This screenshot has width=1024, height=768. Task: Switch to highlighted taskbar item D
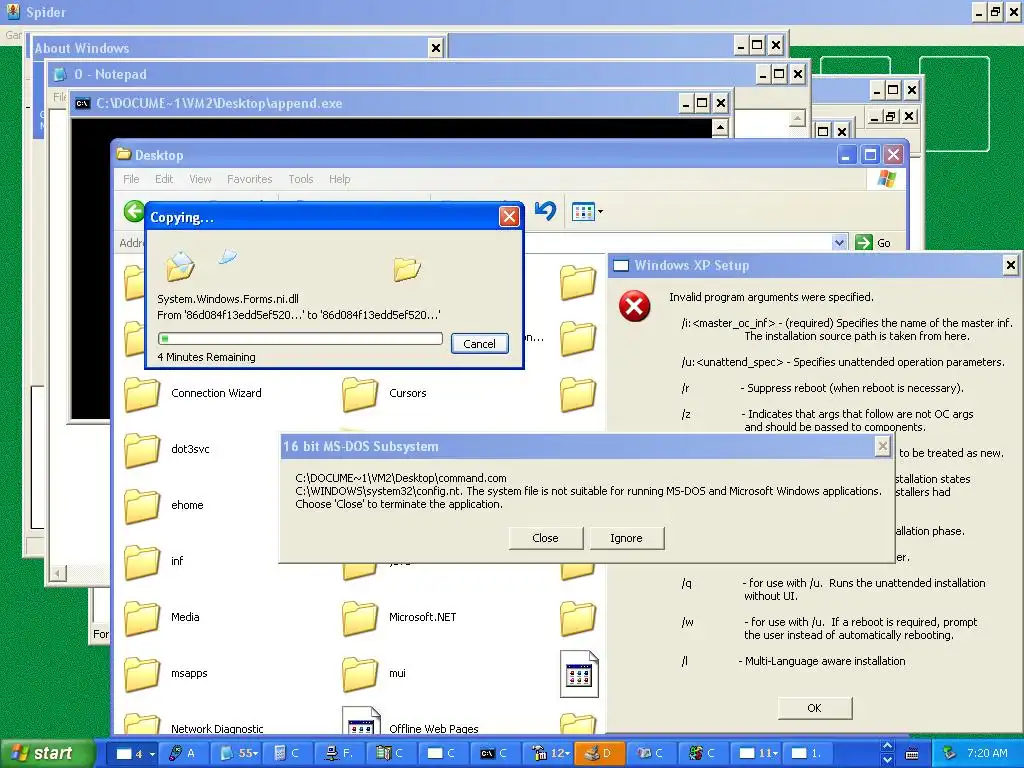[x=600, y=753]
